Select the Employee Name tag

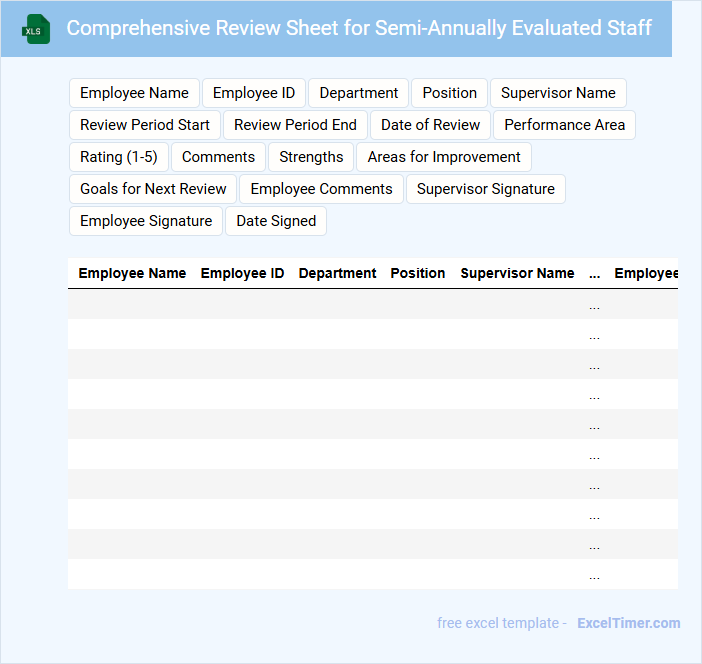(x=134, y=93)
